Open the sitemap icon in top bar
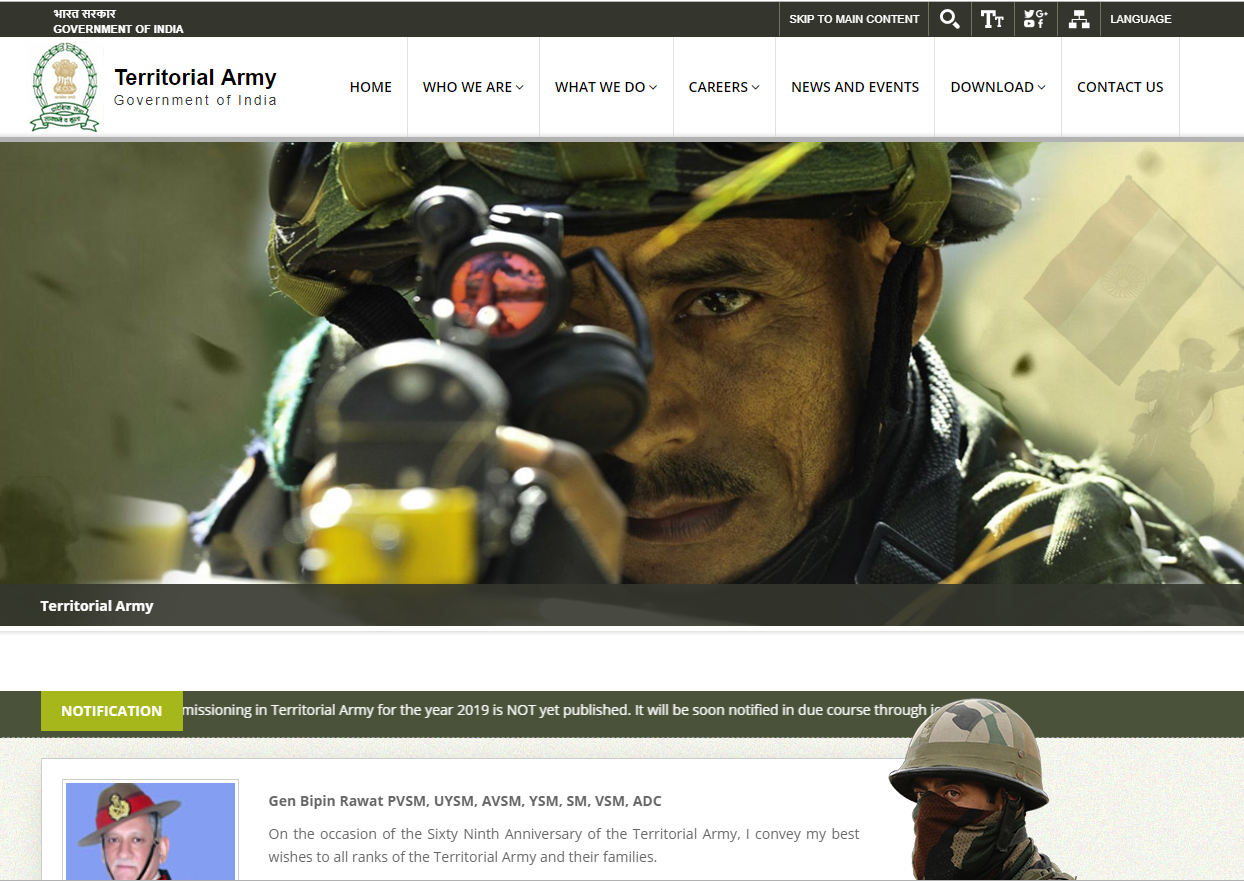Image resolution: width=1244 pixels, height=882 pixels. pyautogui.click(x=1079, y=18)
